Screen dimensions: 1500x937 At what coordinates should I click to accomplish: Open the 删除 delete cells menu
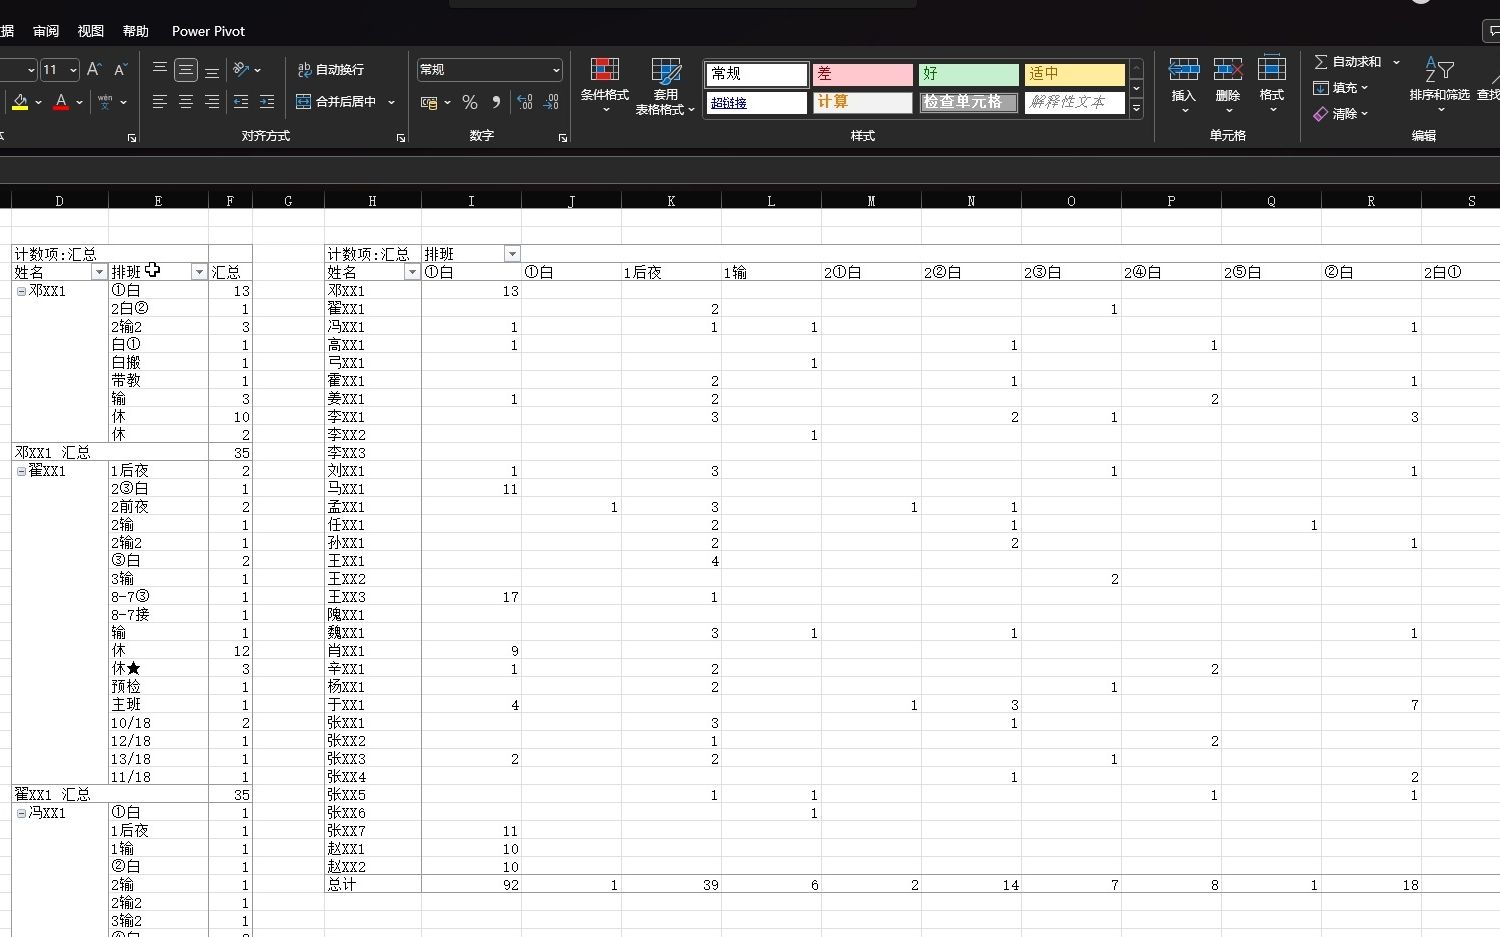(x=1228, y=85)
